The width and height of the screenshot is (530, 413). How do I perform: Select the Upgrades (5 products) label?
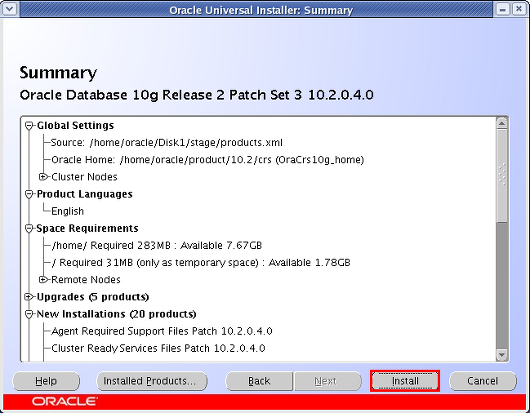point(93,297)
